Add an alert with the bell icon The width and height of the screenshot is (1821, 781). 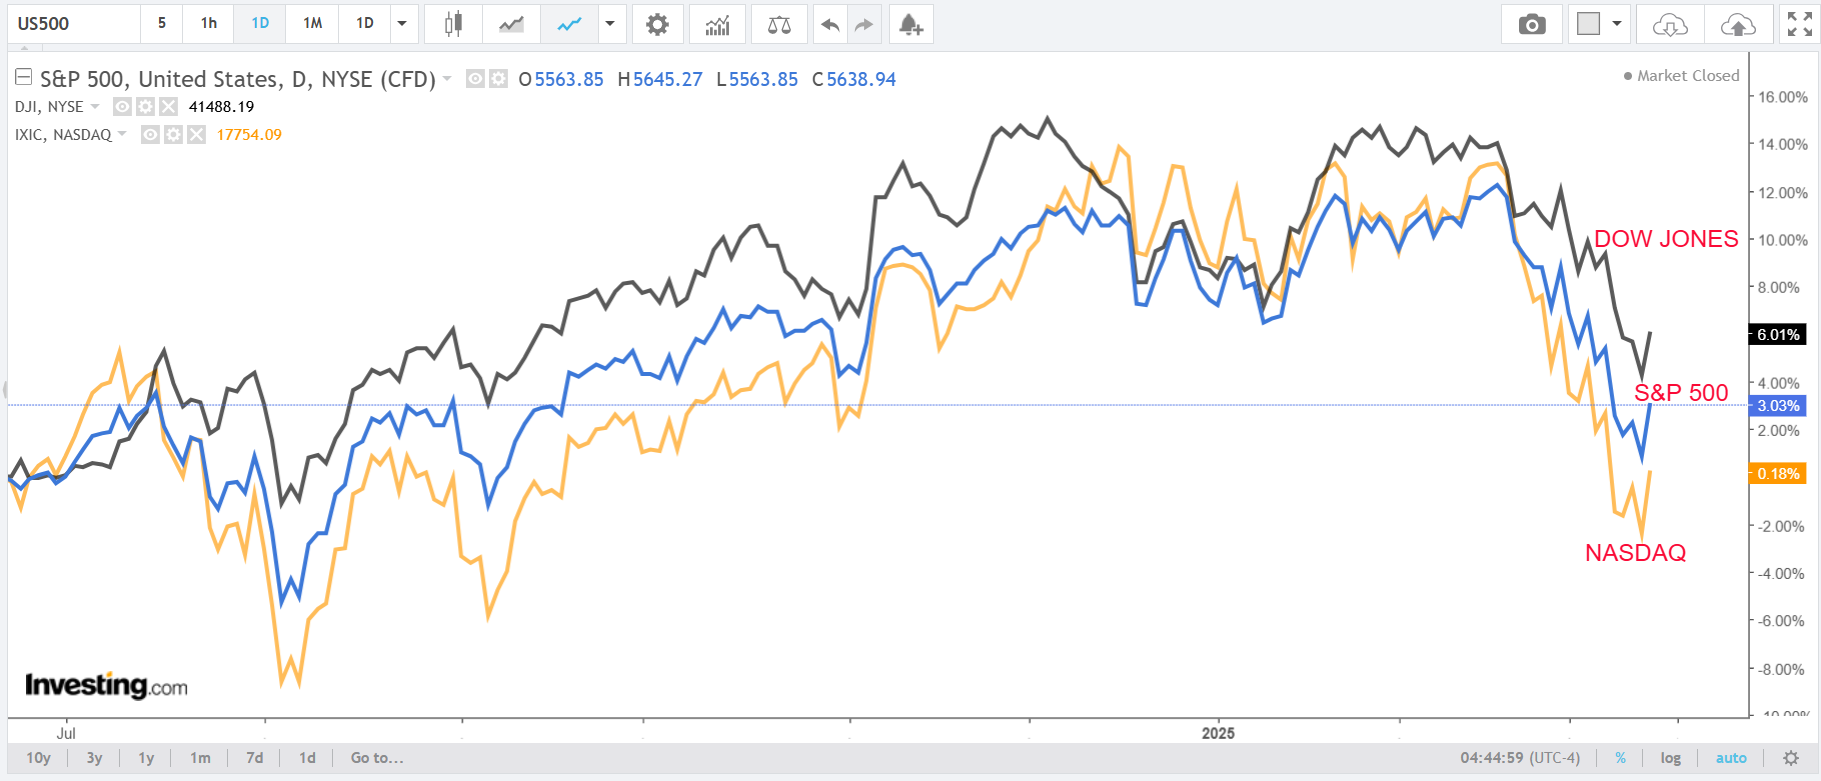click(x=910, y=24)
